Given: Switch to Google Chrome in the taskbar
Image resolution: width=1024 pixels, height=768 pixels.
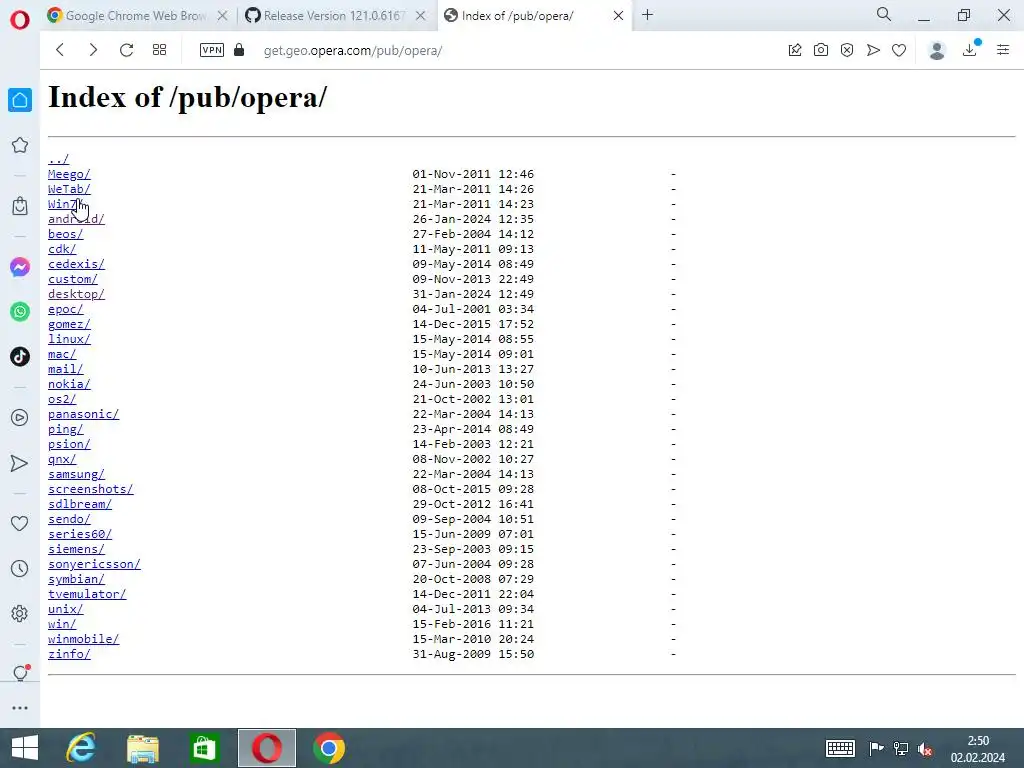Looking at the screenshot, I should [329, 748].
